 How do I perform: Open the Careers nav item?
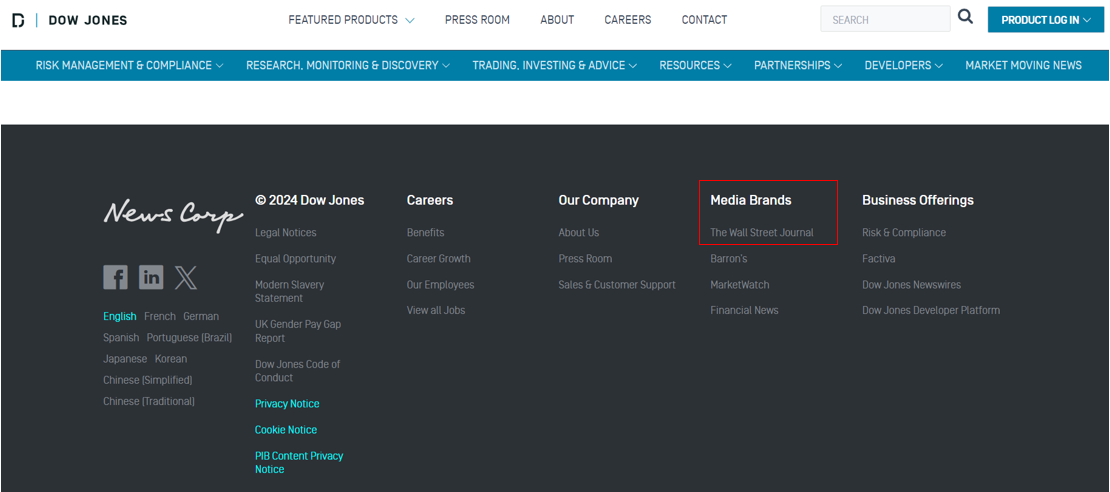tap(628, 20)
